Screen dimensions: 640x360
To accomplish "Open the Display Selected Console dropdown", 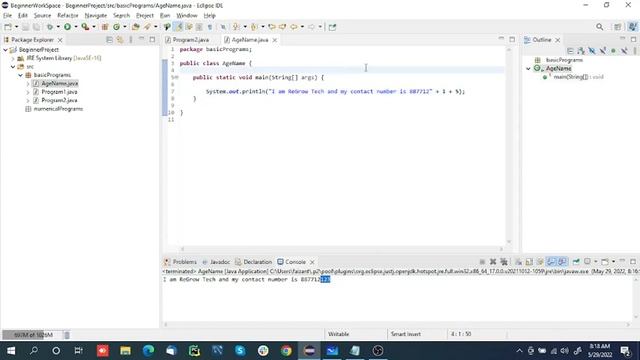I will [596, 262].
